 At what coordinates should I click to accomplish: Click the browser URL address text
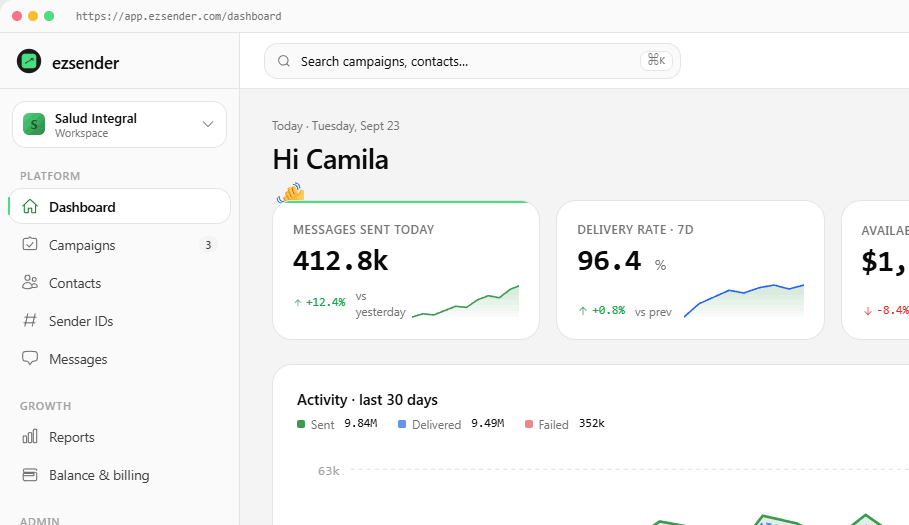click(179, 16)
